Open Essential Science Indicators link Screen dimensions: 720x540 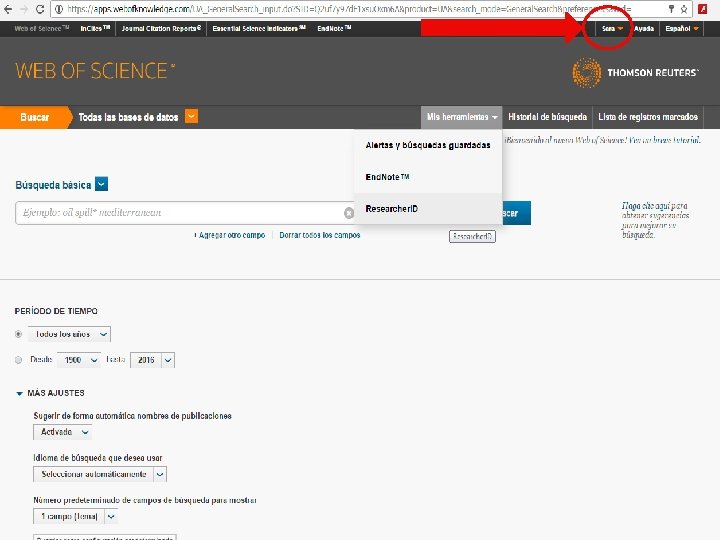(259, 28)
